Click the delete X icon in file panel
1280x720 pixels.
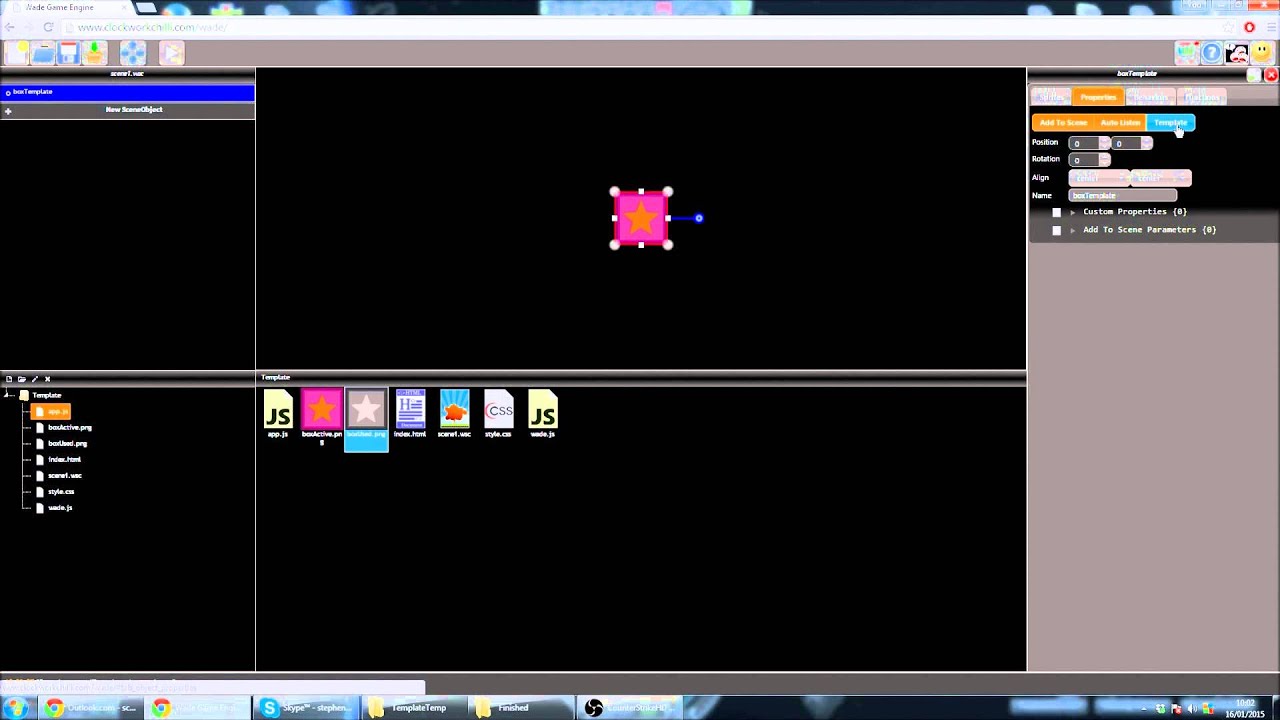(47, 379)
